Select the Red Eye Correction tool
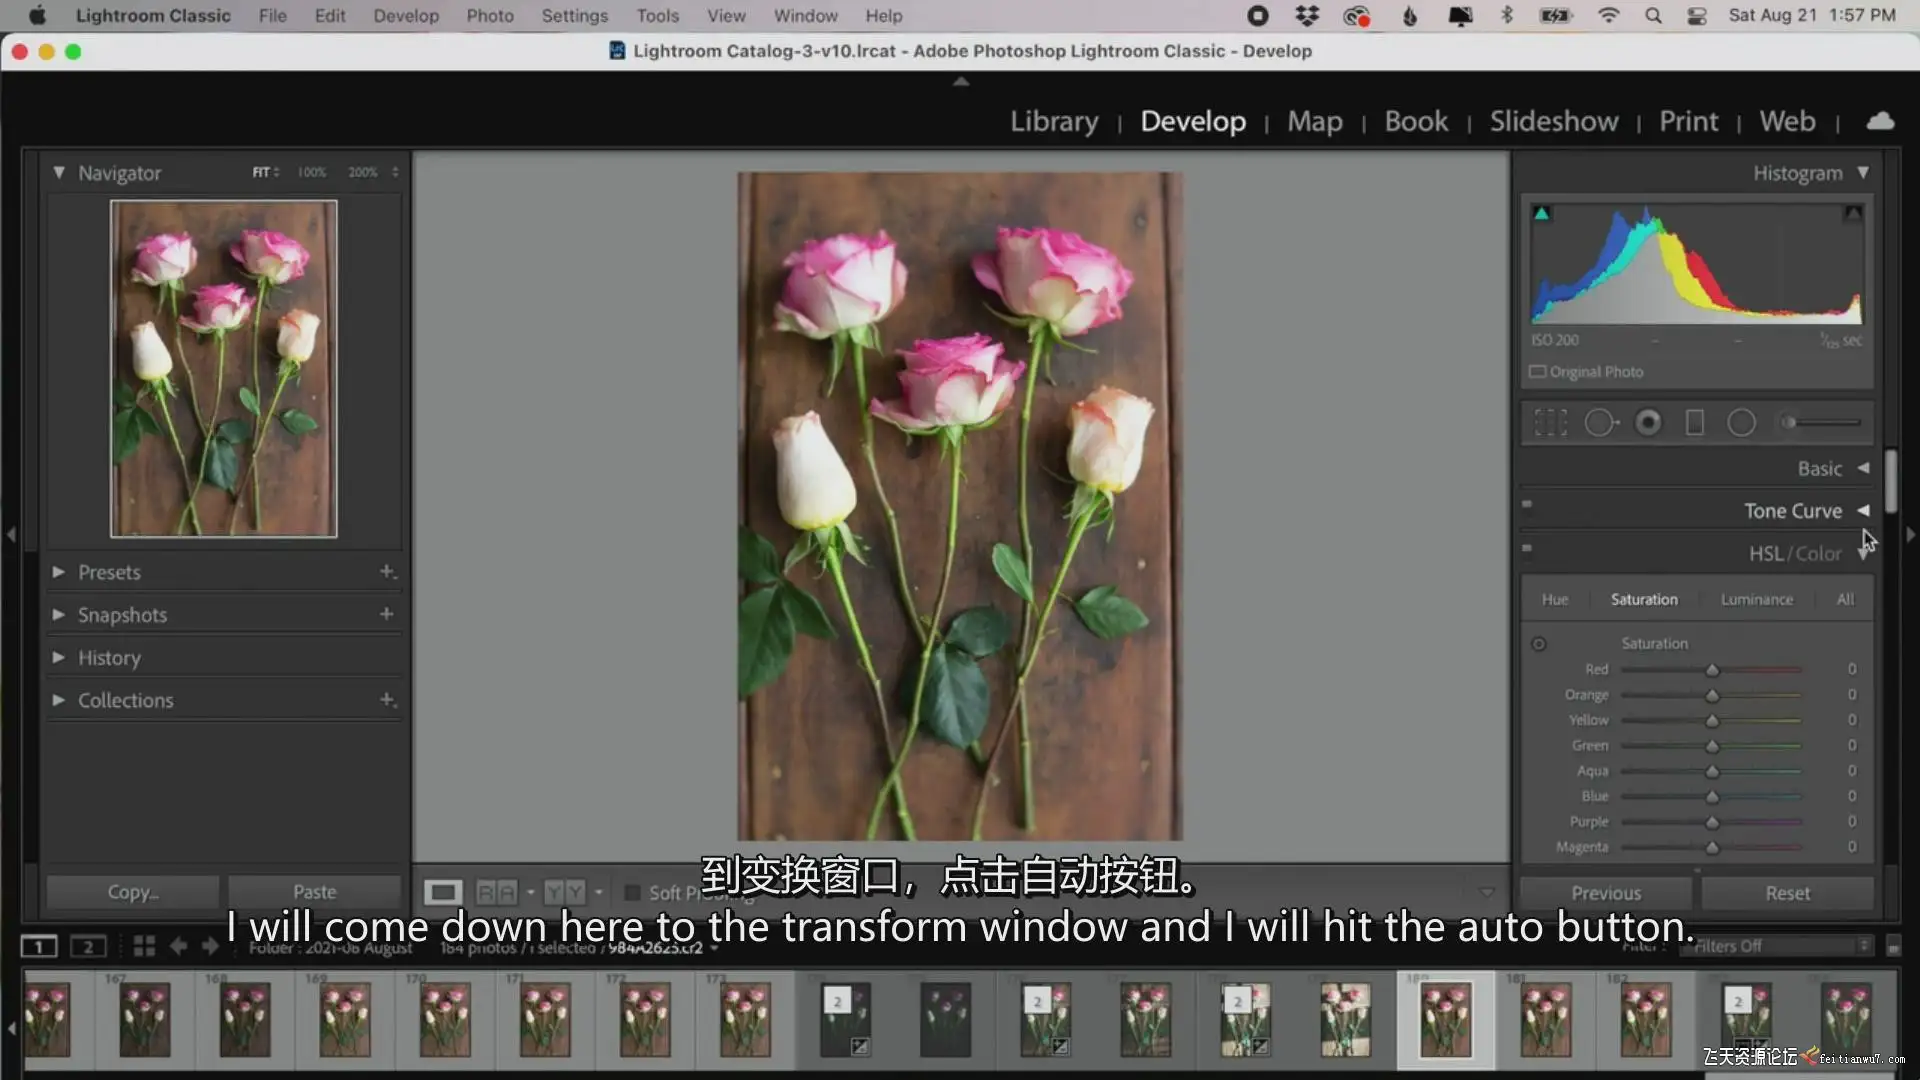This screenshot has width=1920, height=1080. point(1648,423)
